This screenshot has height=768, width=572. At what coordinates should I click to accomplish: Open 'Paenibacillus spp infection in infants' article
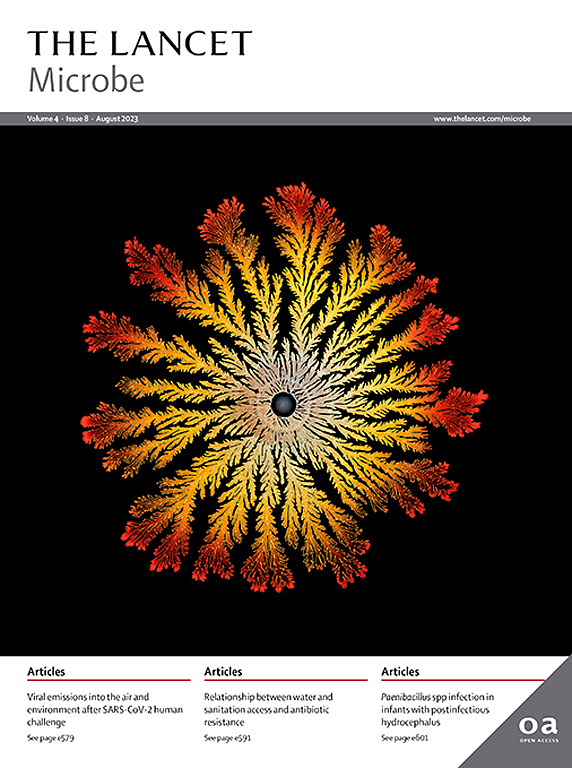(437, 709)
